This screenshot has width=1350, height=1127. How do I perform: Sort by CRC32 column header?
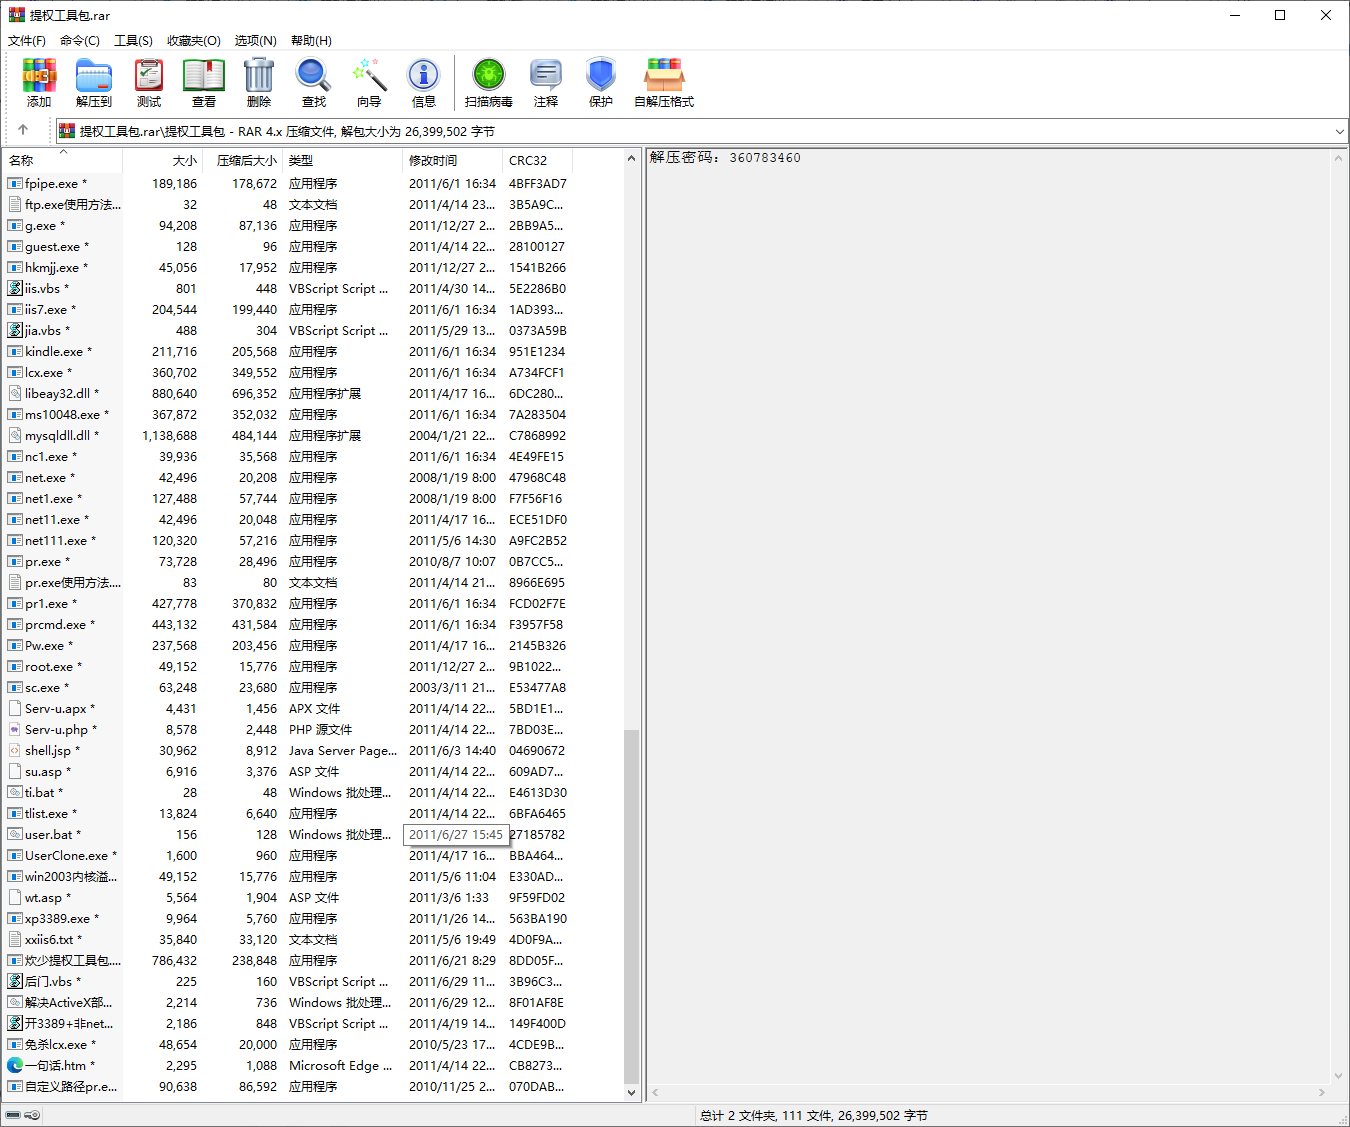pos(528,161)
